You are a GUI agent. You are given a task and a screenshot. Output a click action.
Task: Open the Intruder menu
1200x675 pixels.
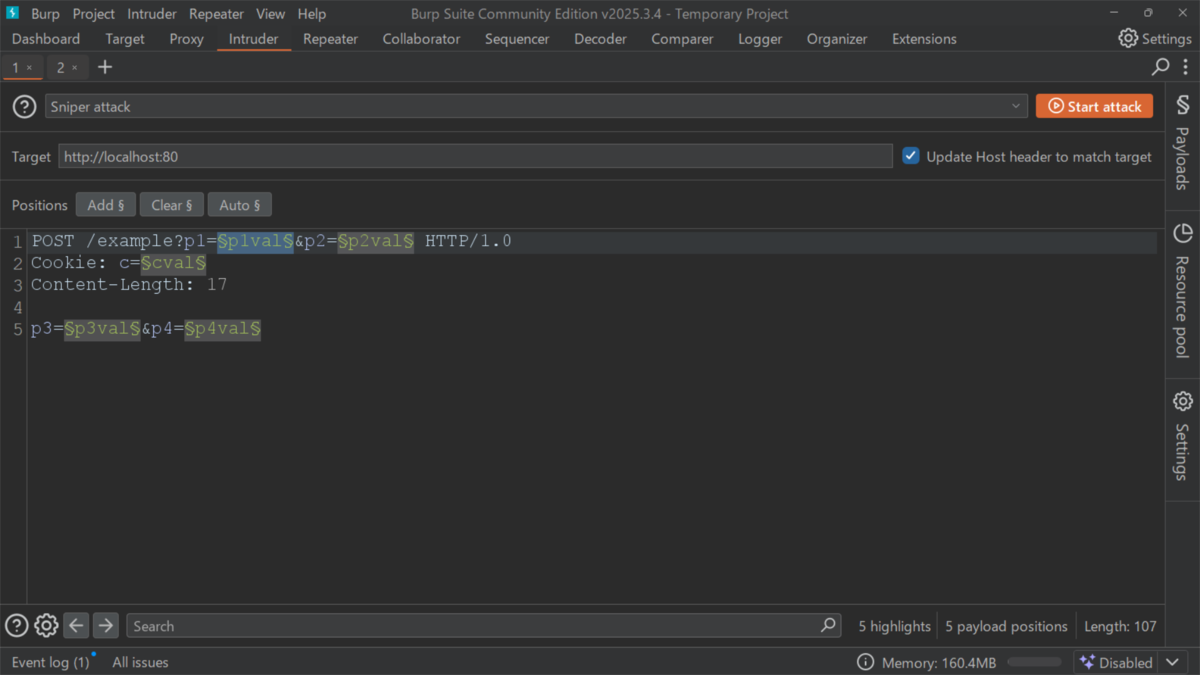tap(152, 14)
